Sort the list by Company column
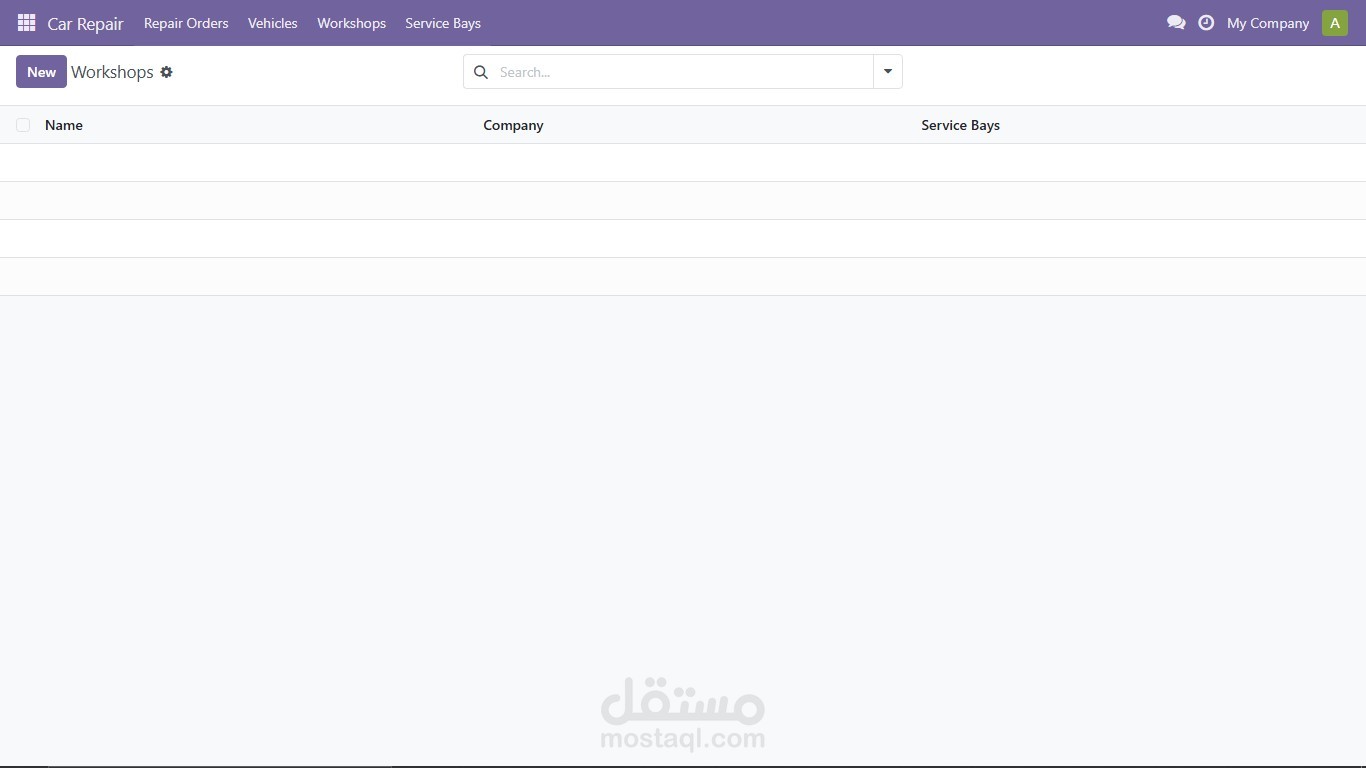This screenshot has width=1366, height=768. [513, 125]
